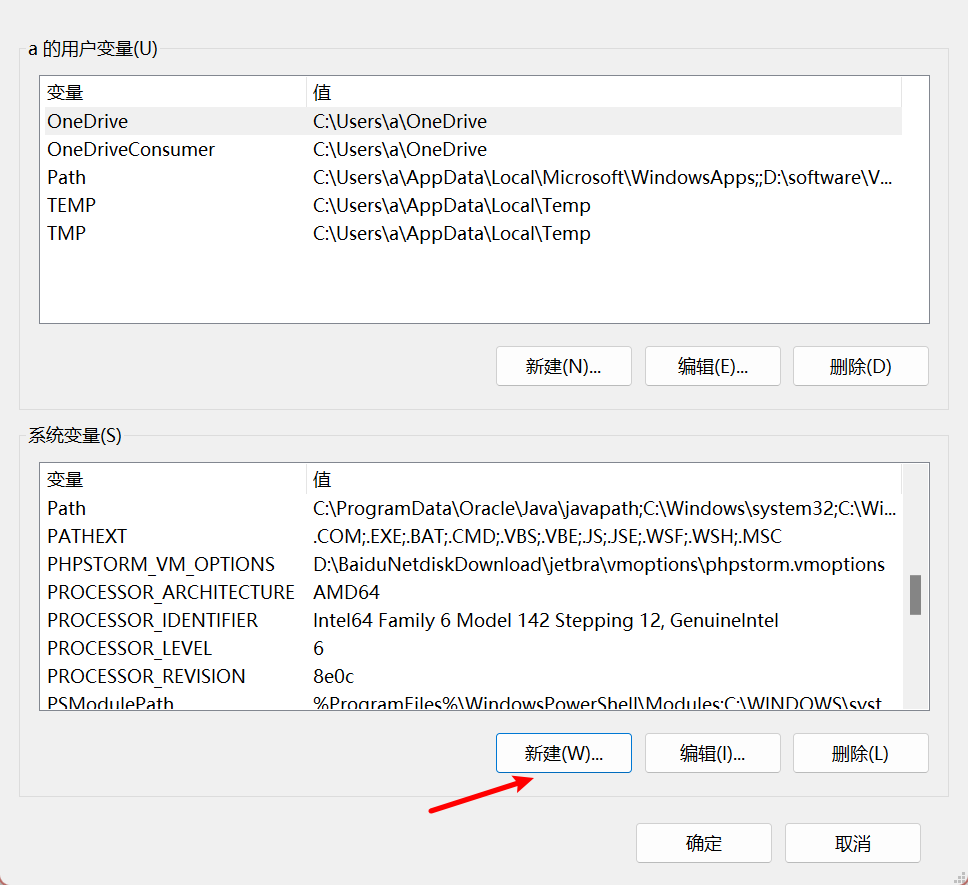Select the PATHEXT system variable
This screenshot has width=968, height=885.
(474, 536)
